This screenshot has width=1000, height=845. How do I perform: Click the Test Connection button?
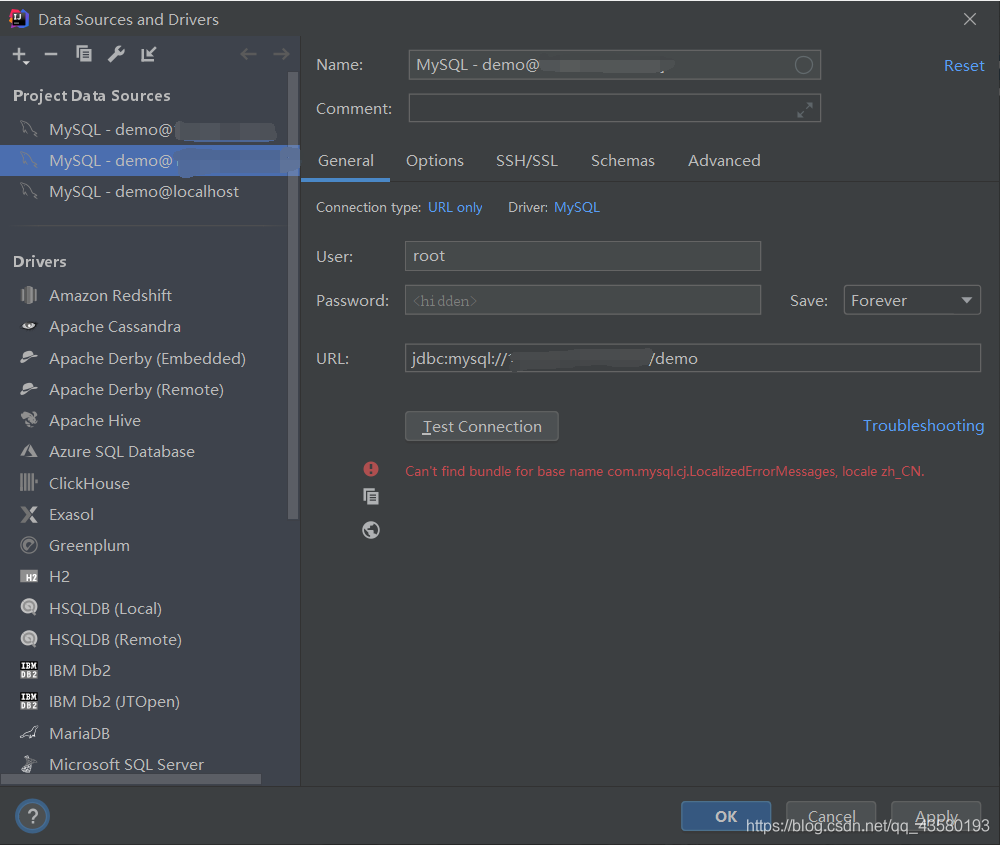(x=482, y=426)
